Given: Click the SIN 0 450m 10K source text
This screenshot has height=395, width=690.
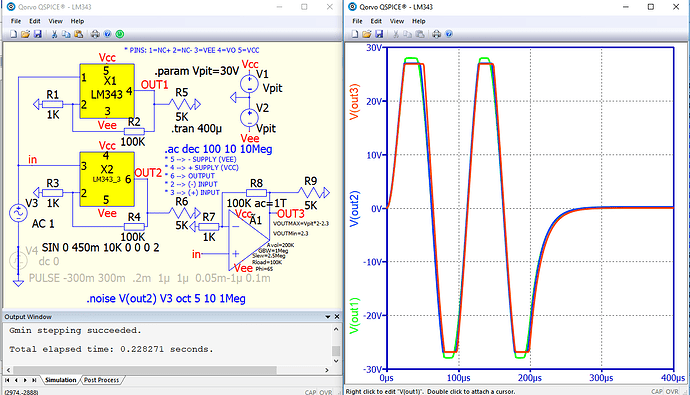Looking at the screenshot, I should [x=100, y=248].
